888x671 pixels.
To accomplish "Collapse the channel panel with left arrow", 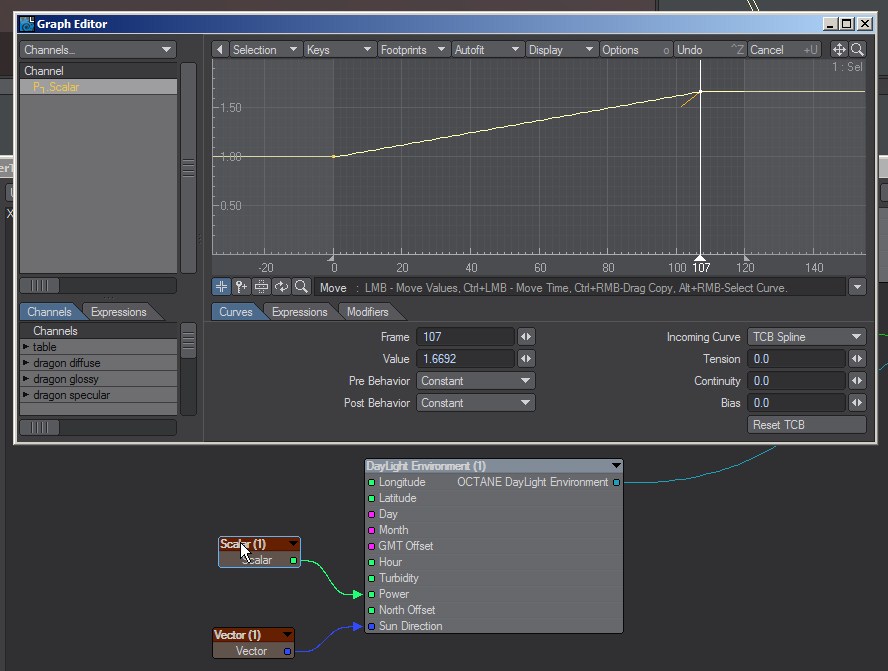I will pyautogui.click(x=220, y=50).
